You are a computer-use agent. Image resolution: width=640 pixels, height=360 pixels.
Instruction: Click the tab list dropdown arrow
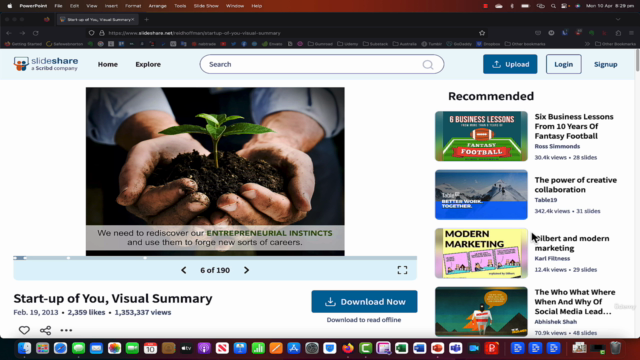coord(618,19)
